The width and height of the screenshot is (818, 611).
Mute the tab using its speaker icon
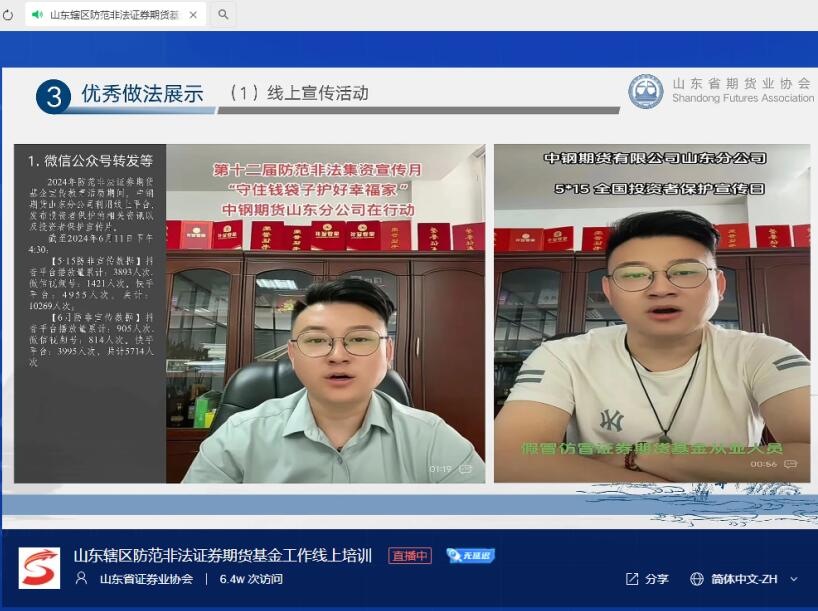38,15
